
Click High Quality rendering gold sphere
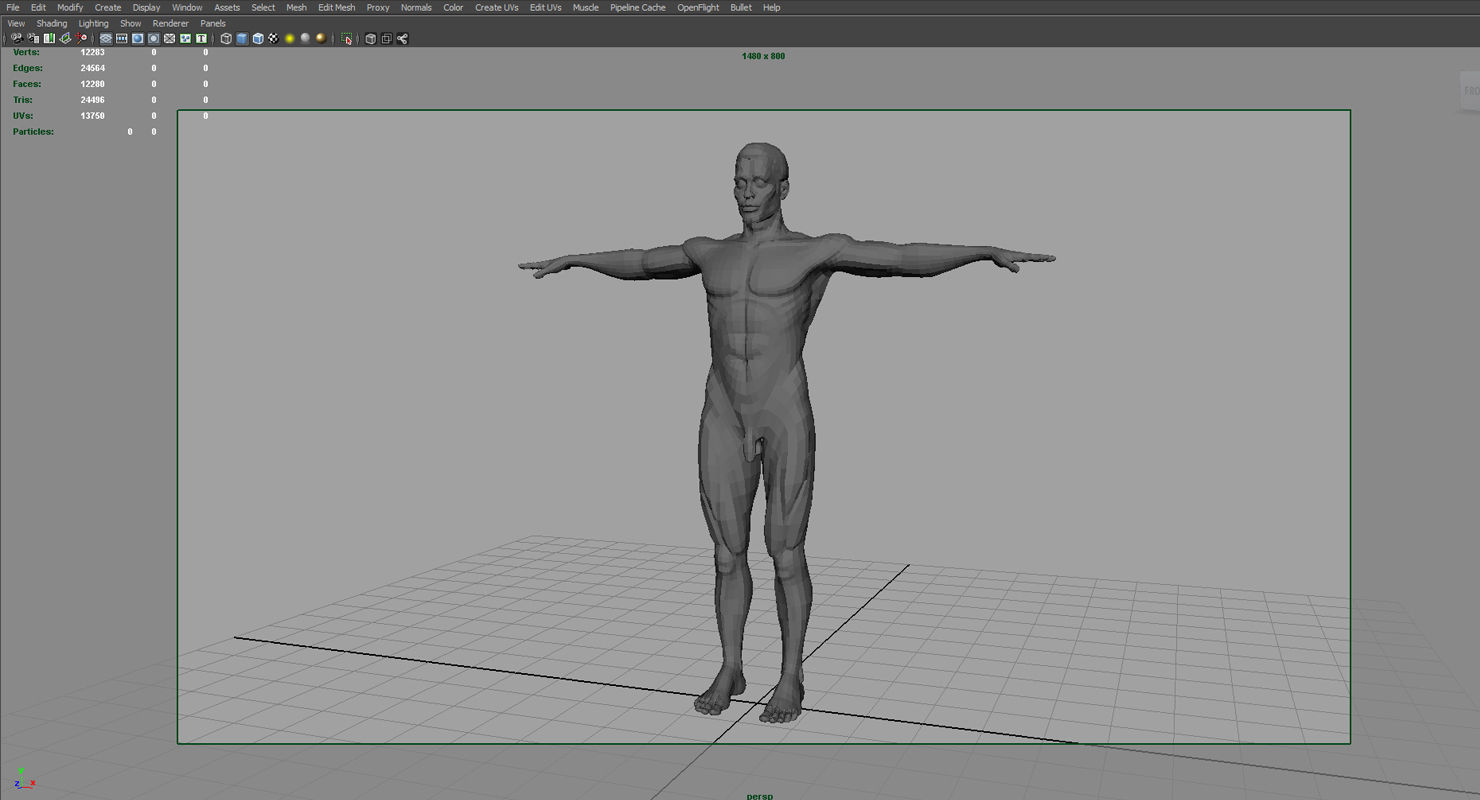pyautogui.click(x=321, y=38)
